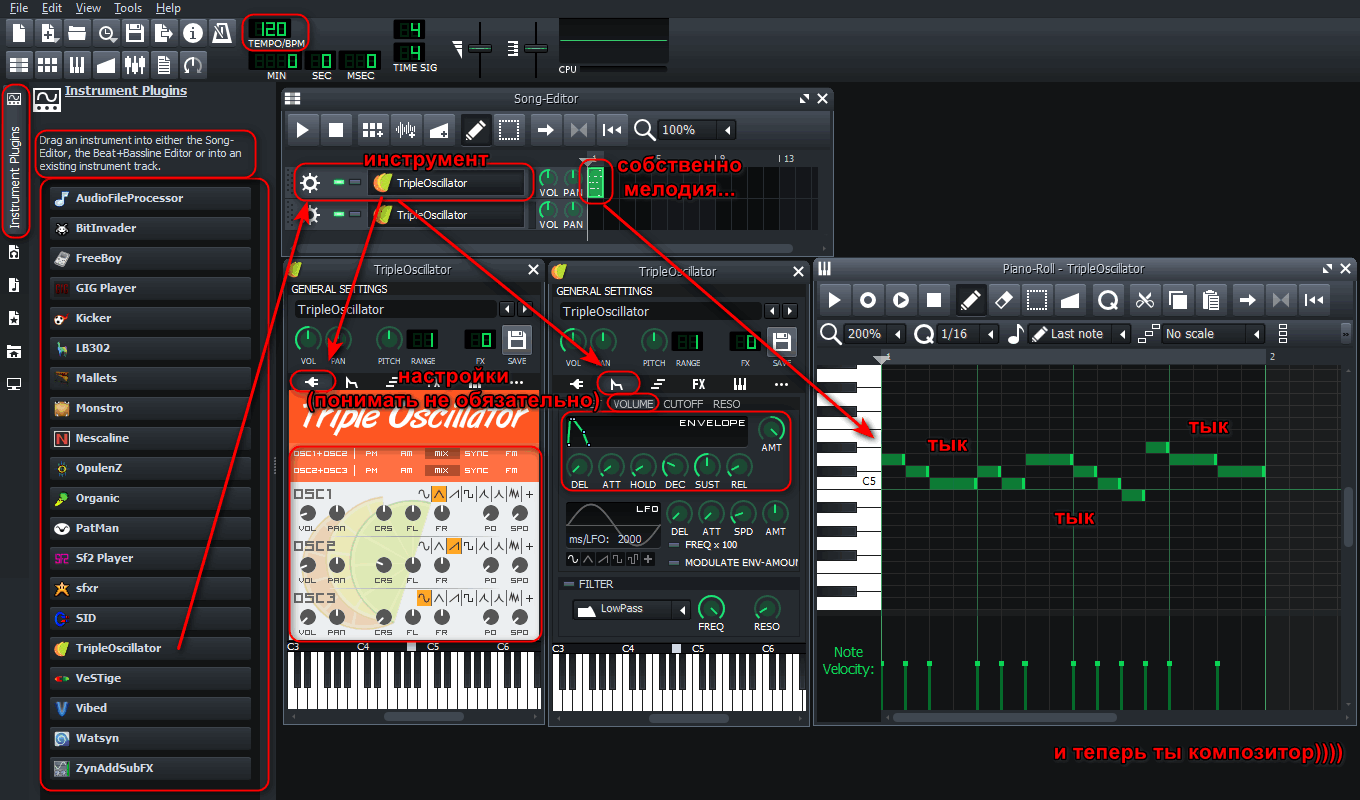
Task: Open track settings gear of first TripleOscillator track
Action: click(x=310, y=183)
